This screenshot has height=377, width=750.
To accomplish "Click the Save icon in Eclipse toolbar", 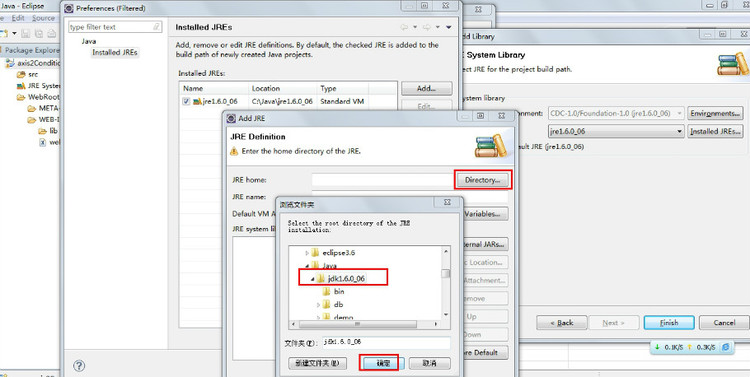I will tap(26, 33).
